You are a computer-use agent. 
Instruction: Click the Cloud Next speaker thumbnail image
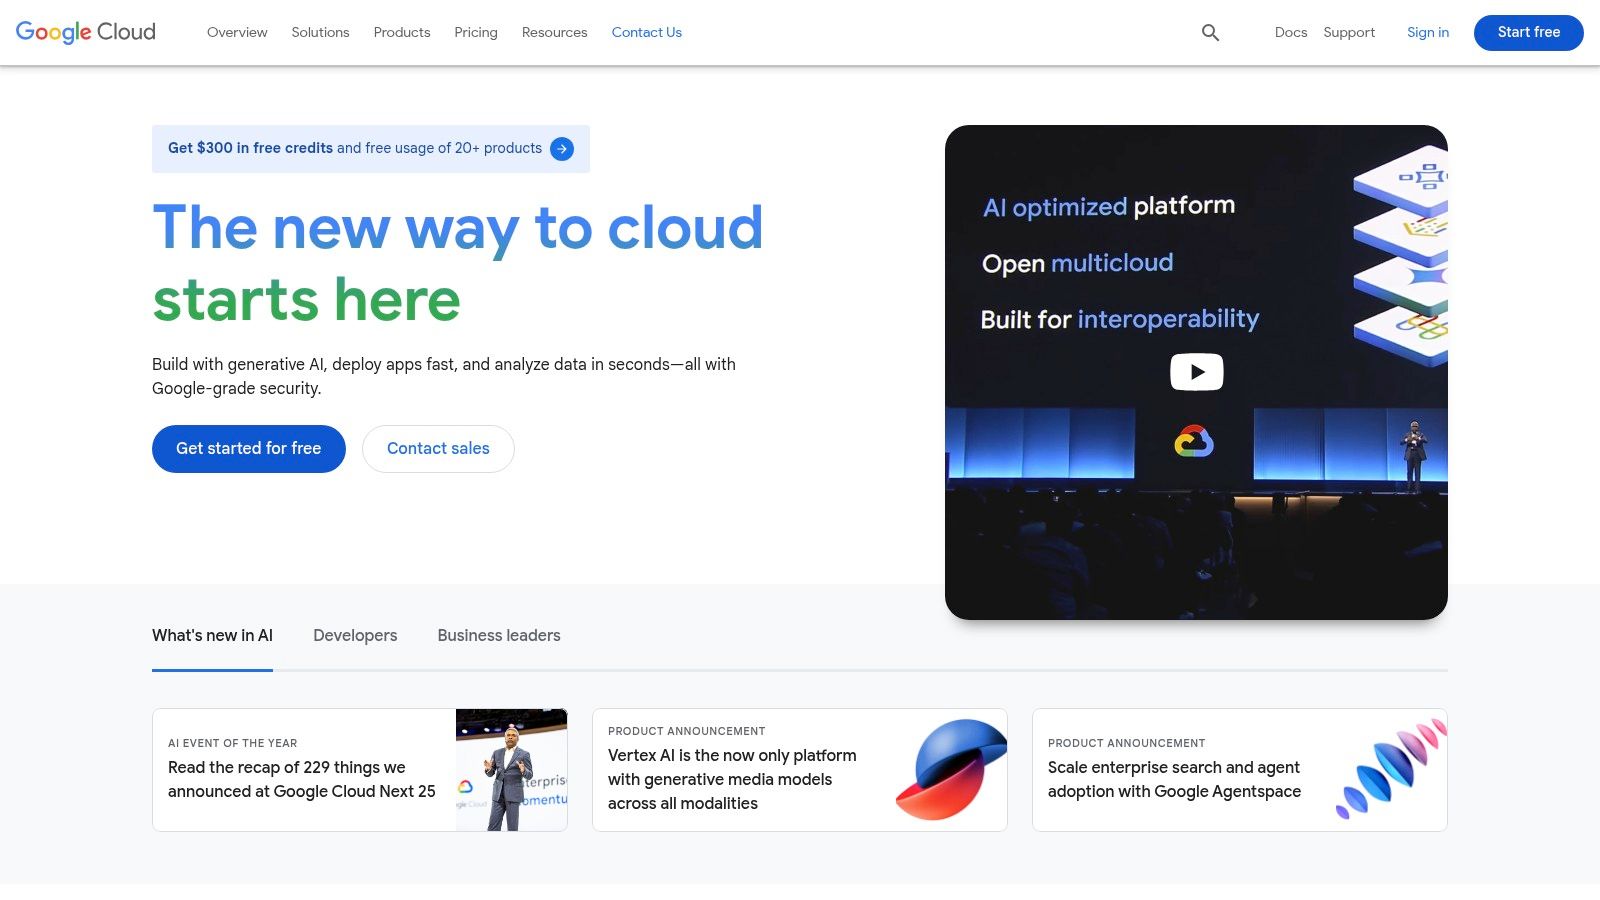(512, 770)
